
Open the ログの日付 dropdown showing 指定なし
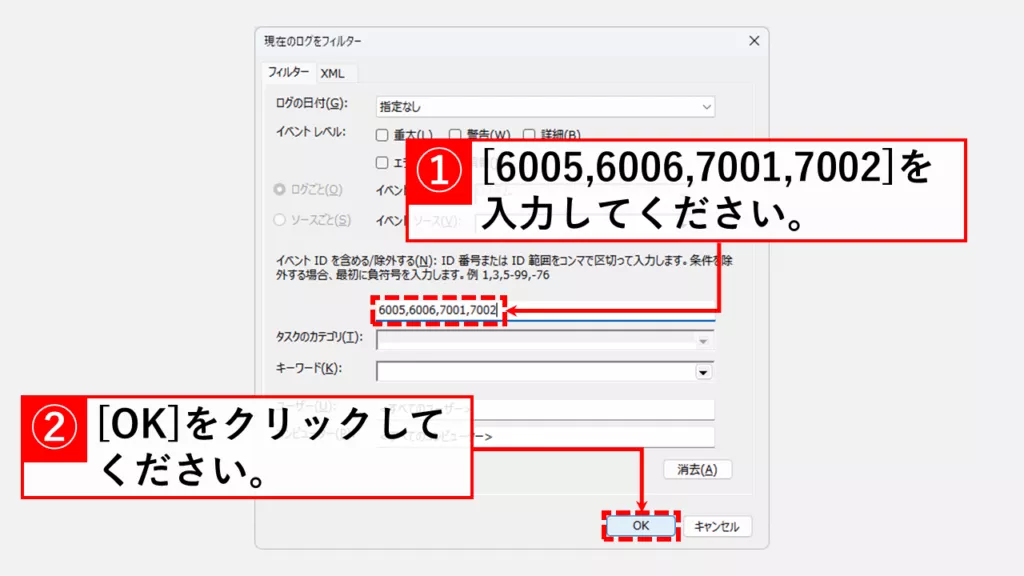click(545, 106)
